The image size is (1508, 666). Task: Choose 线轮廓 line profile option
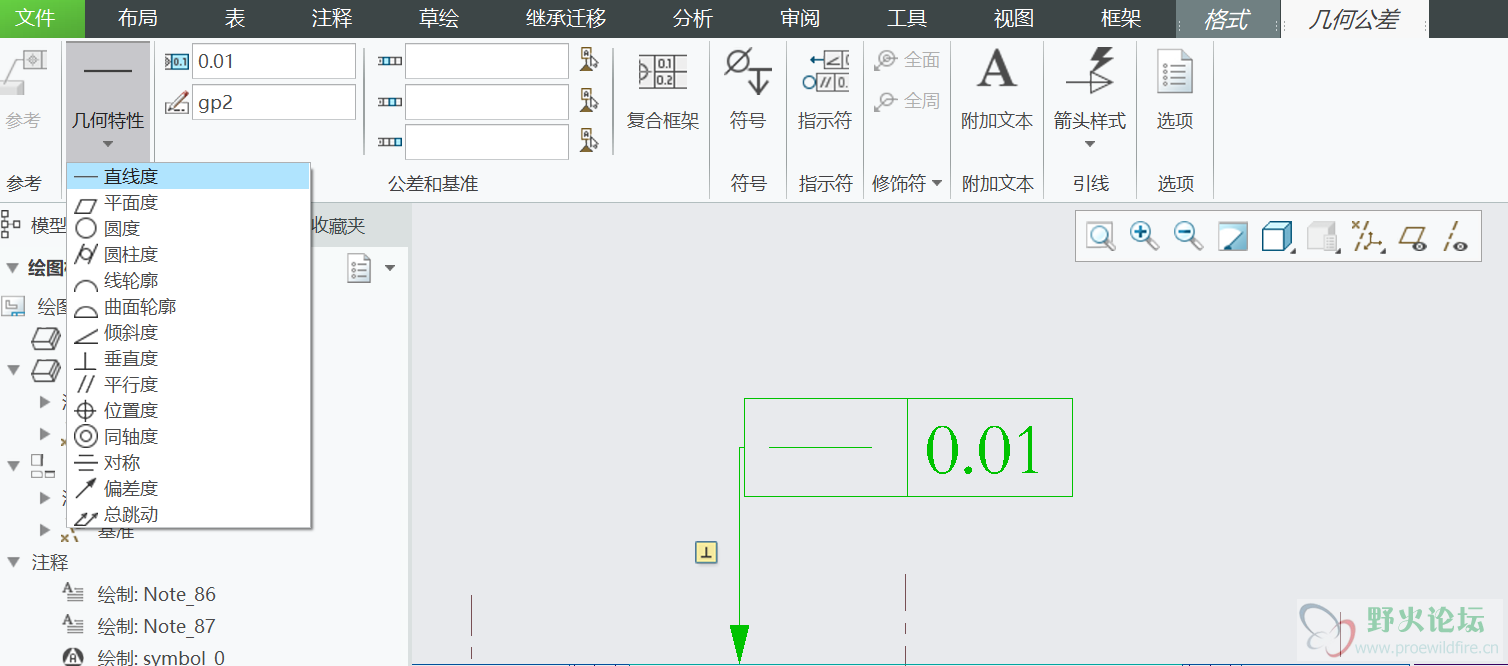188,281
